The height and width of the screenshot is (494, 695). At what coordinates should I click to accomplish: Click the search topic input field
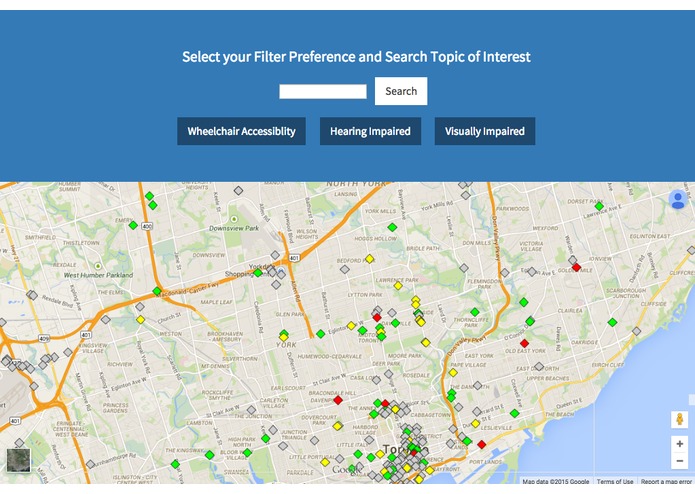[323, 91]
